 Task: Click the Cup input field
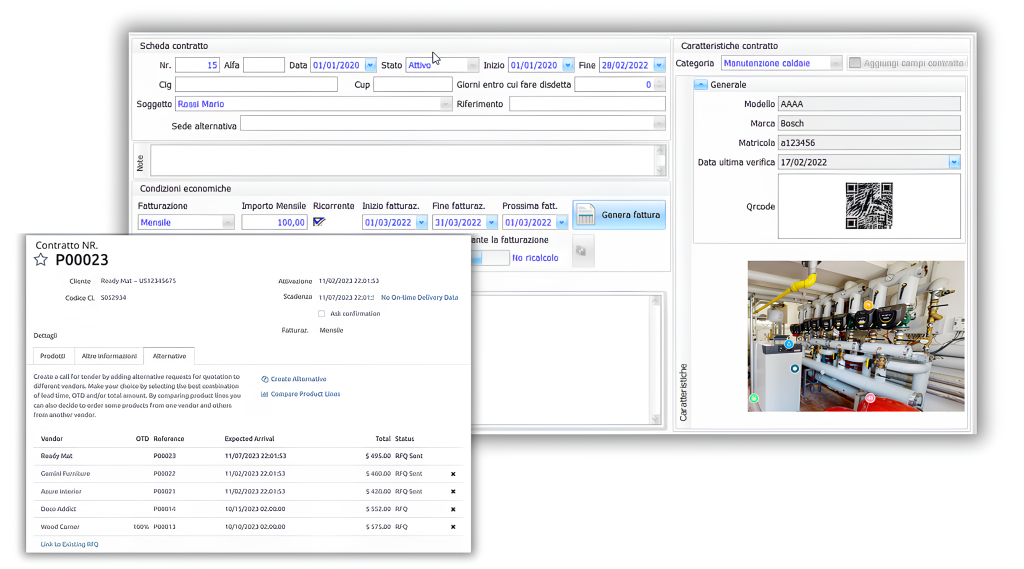click(413, 84)
